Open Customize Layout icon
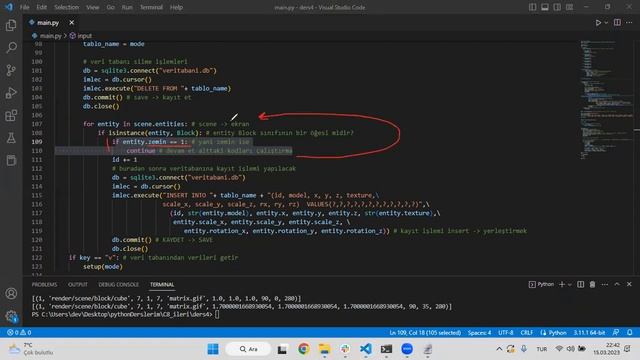 569,7
